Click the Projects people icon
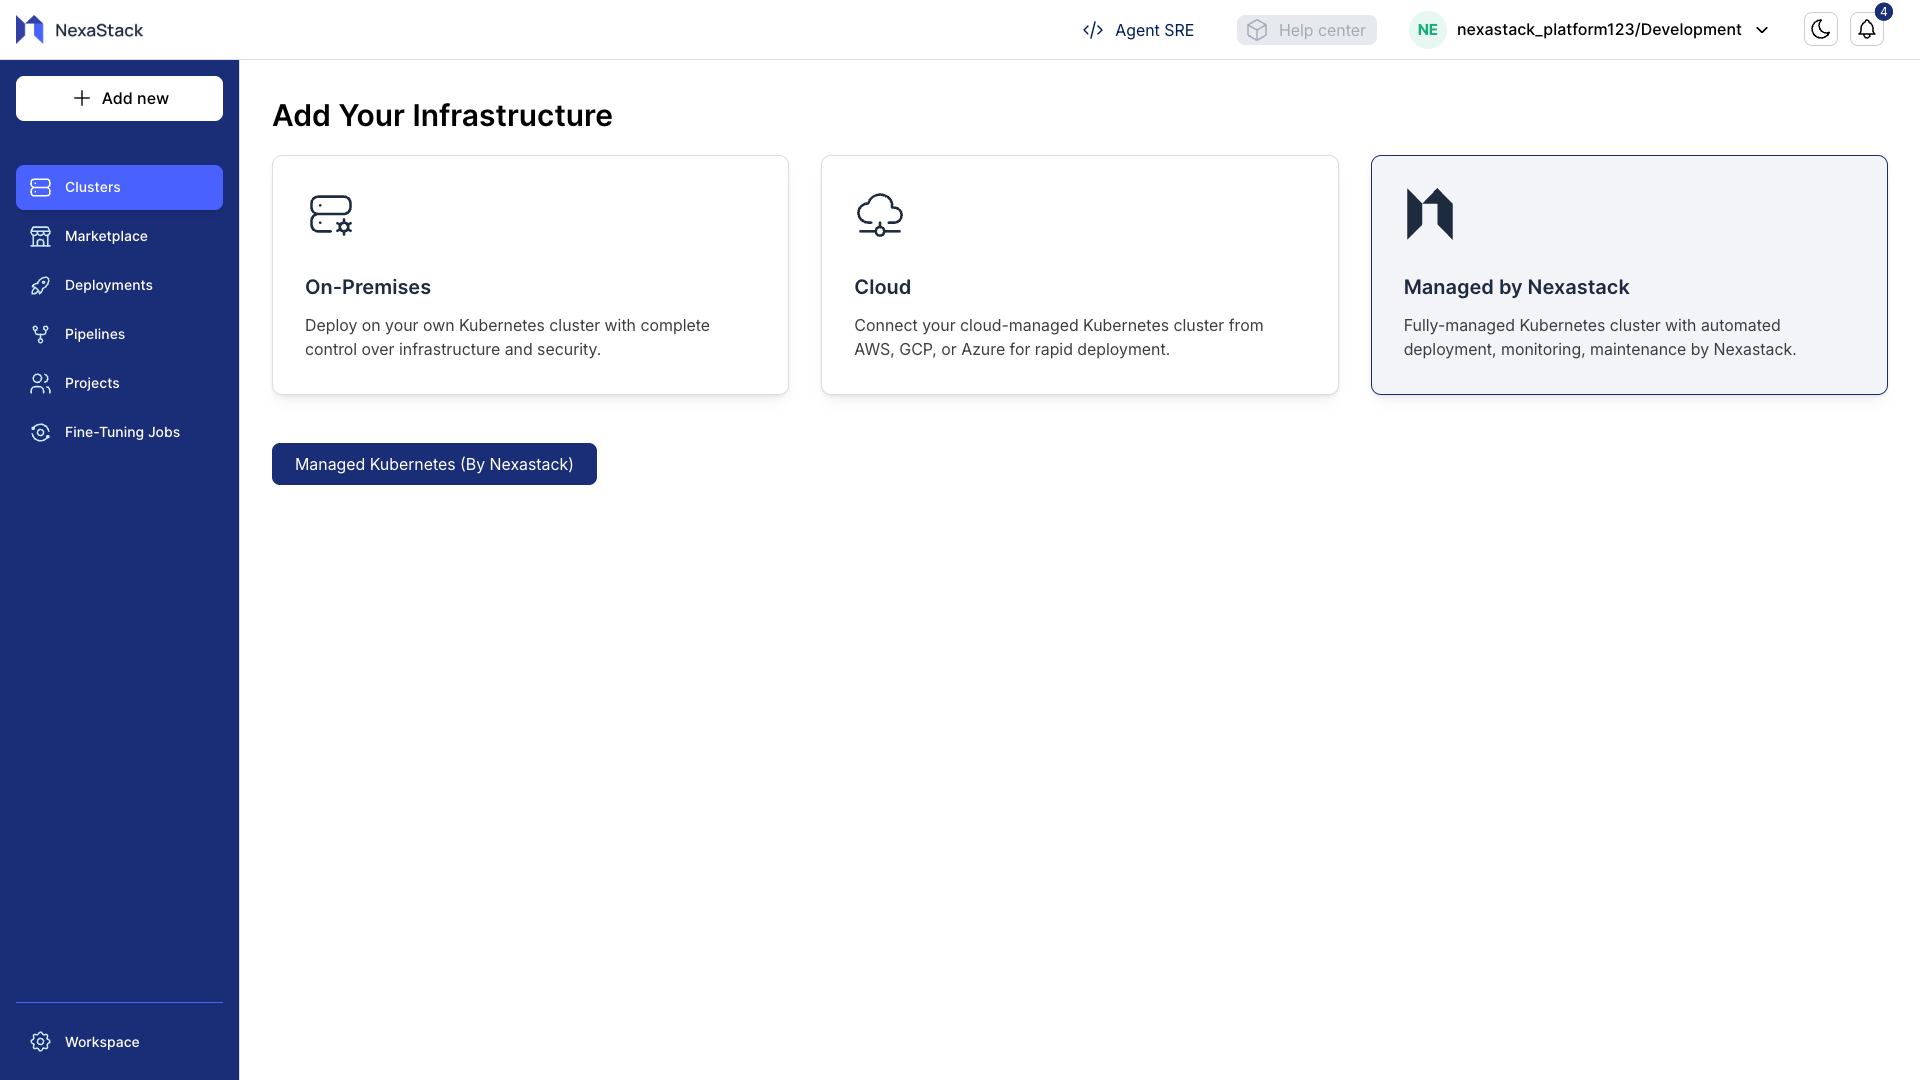Viewport: 1920px width, 1080px height. click(40, 383)
